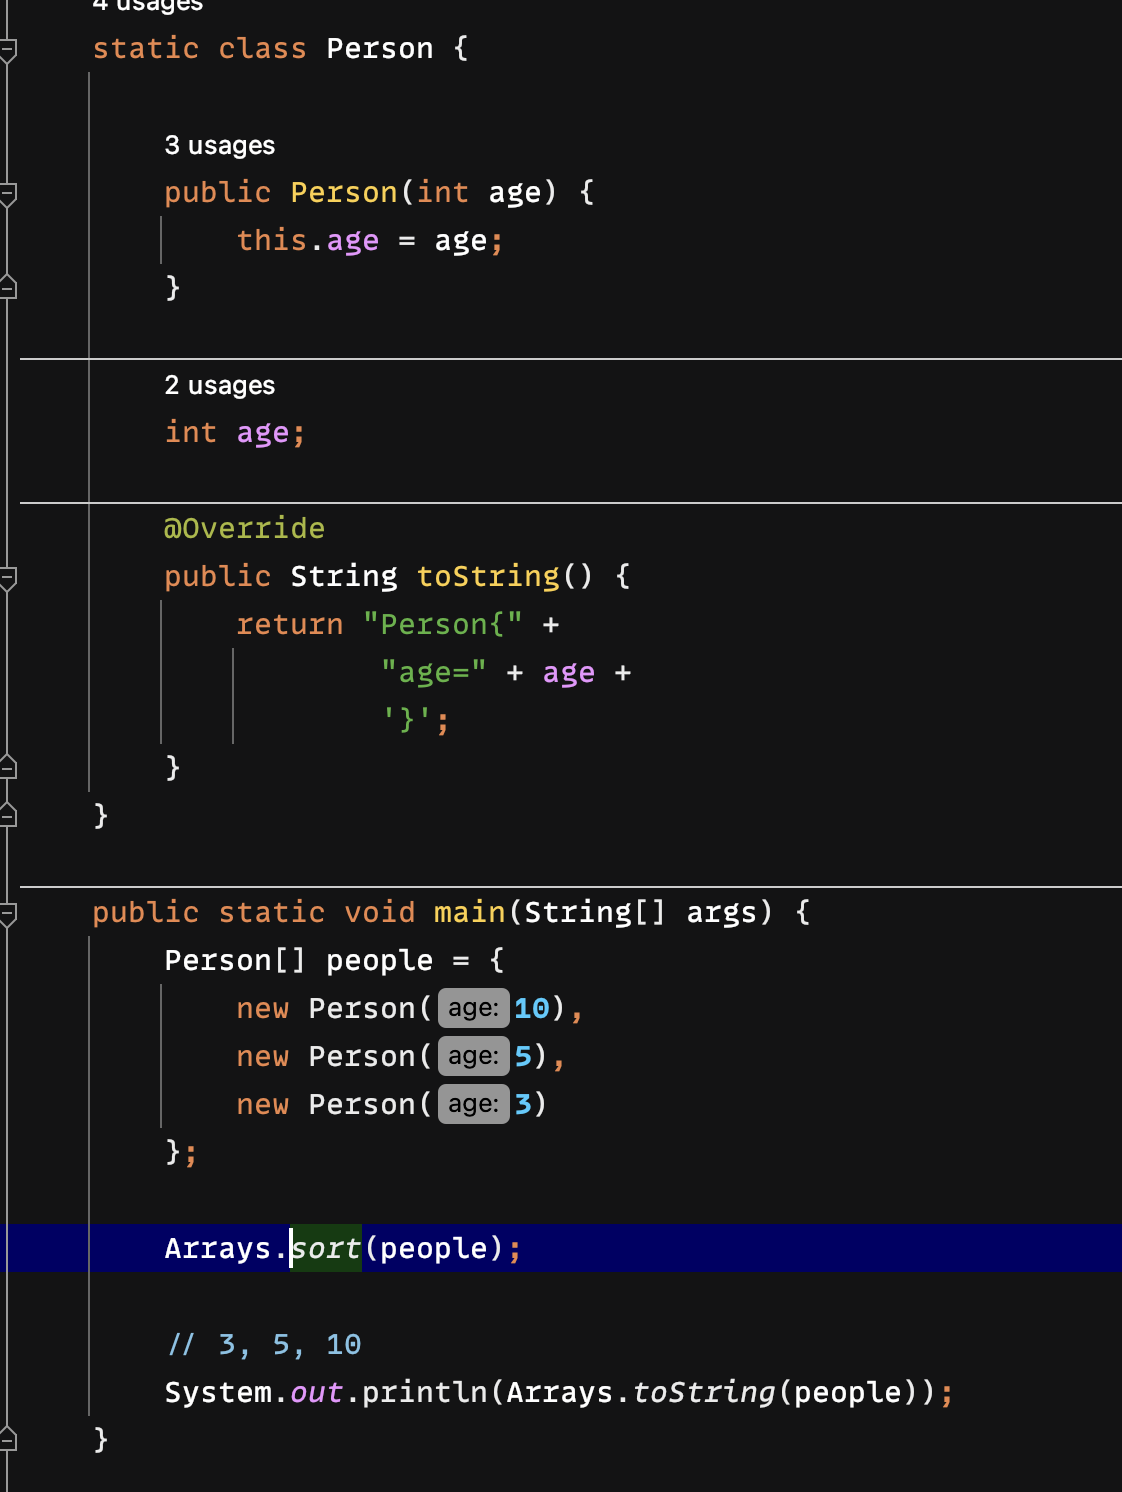Open the '2 usages' hint above age field
This screenshot has height=1492, width=1122.
(220, 385)
